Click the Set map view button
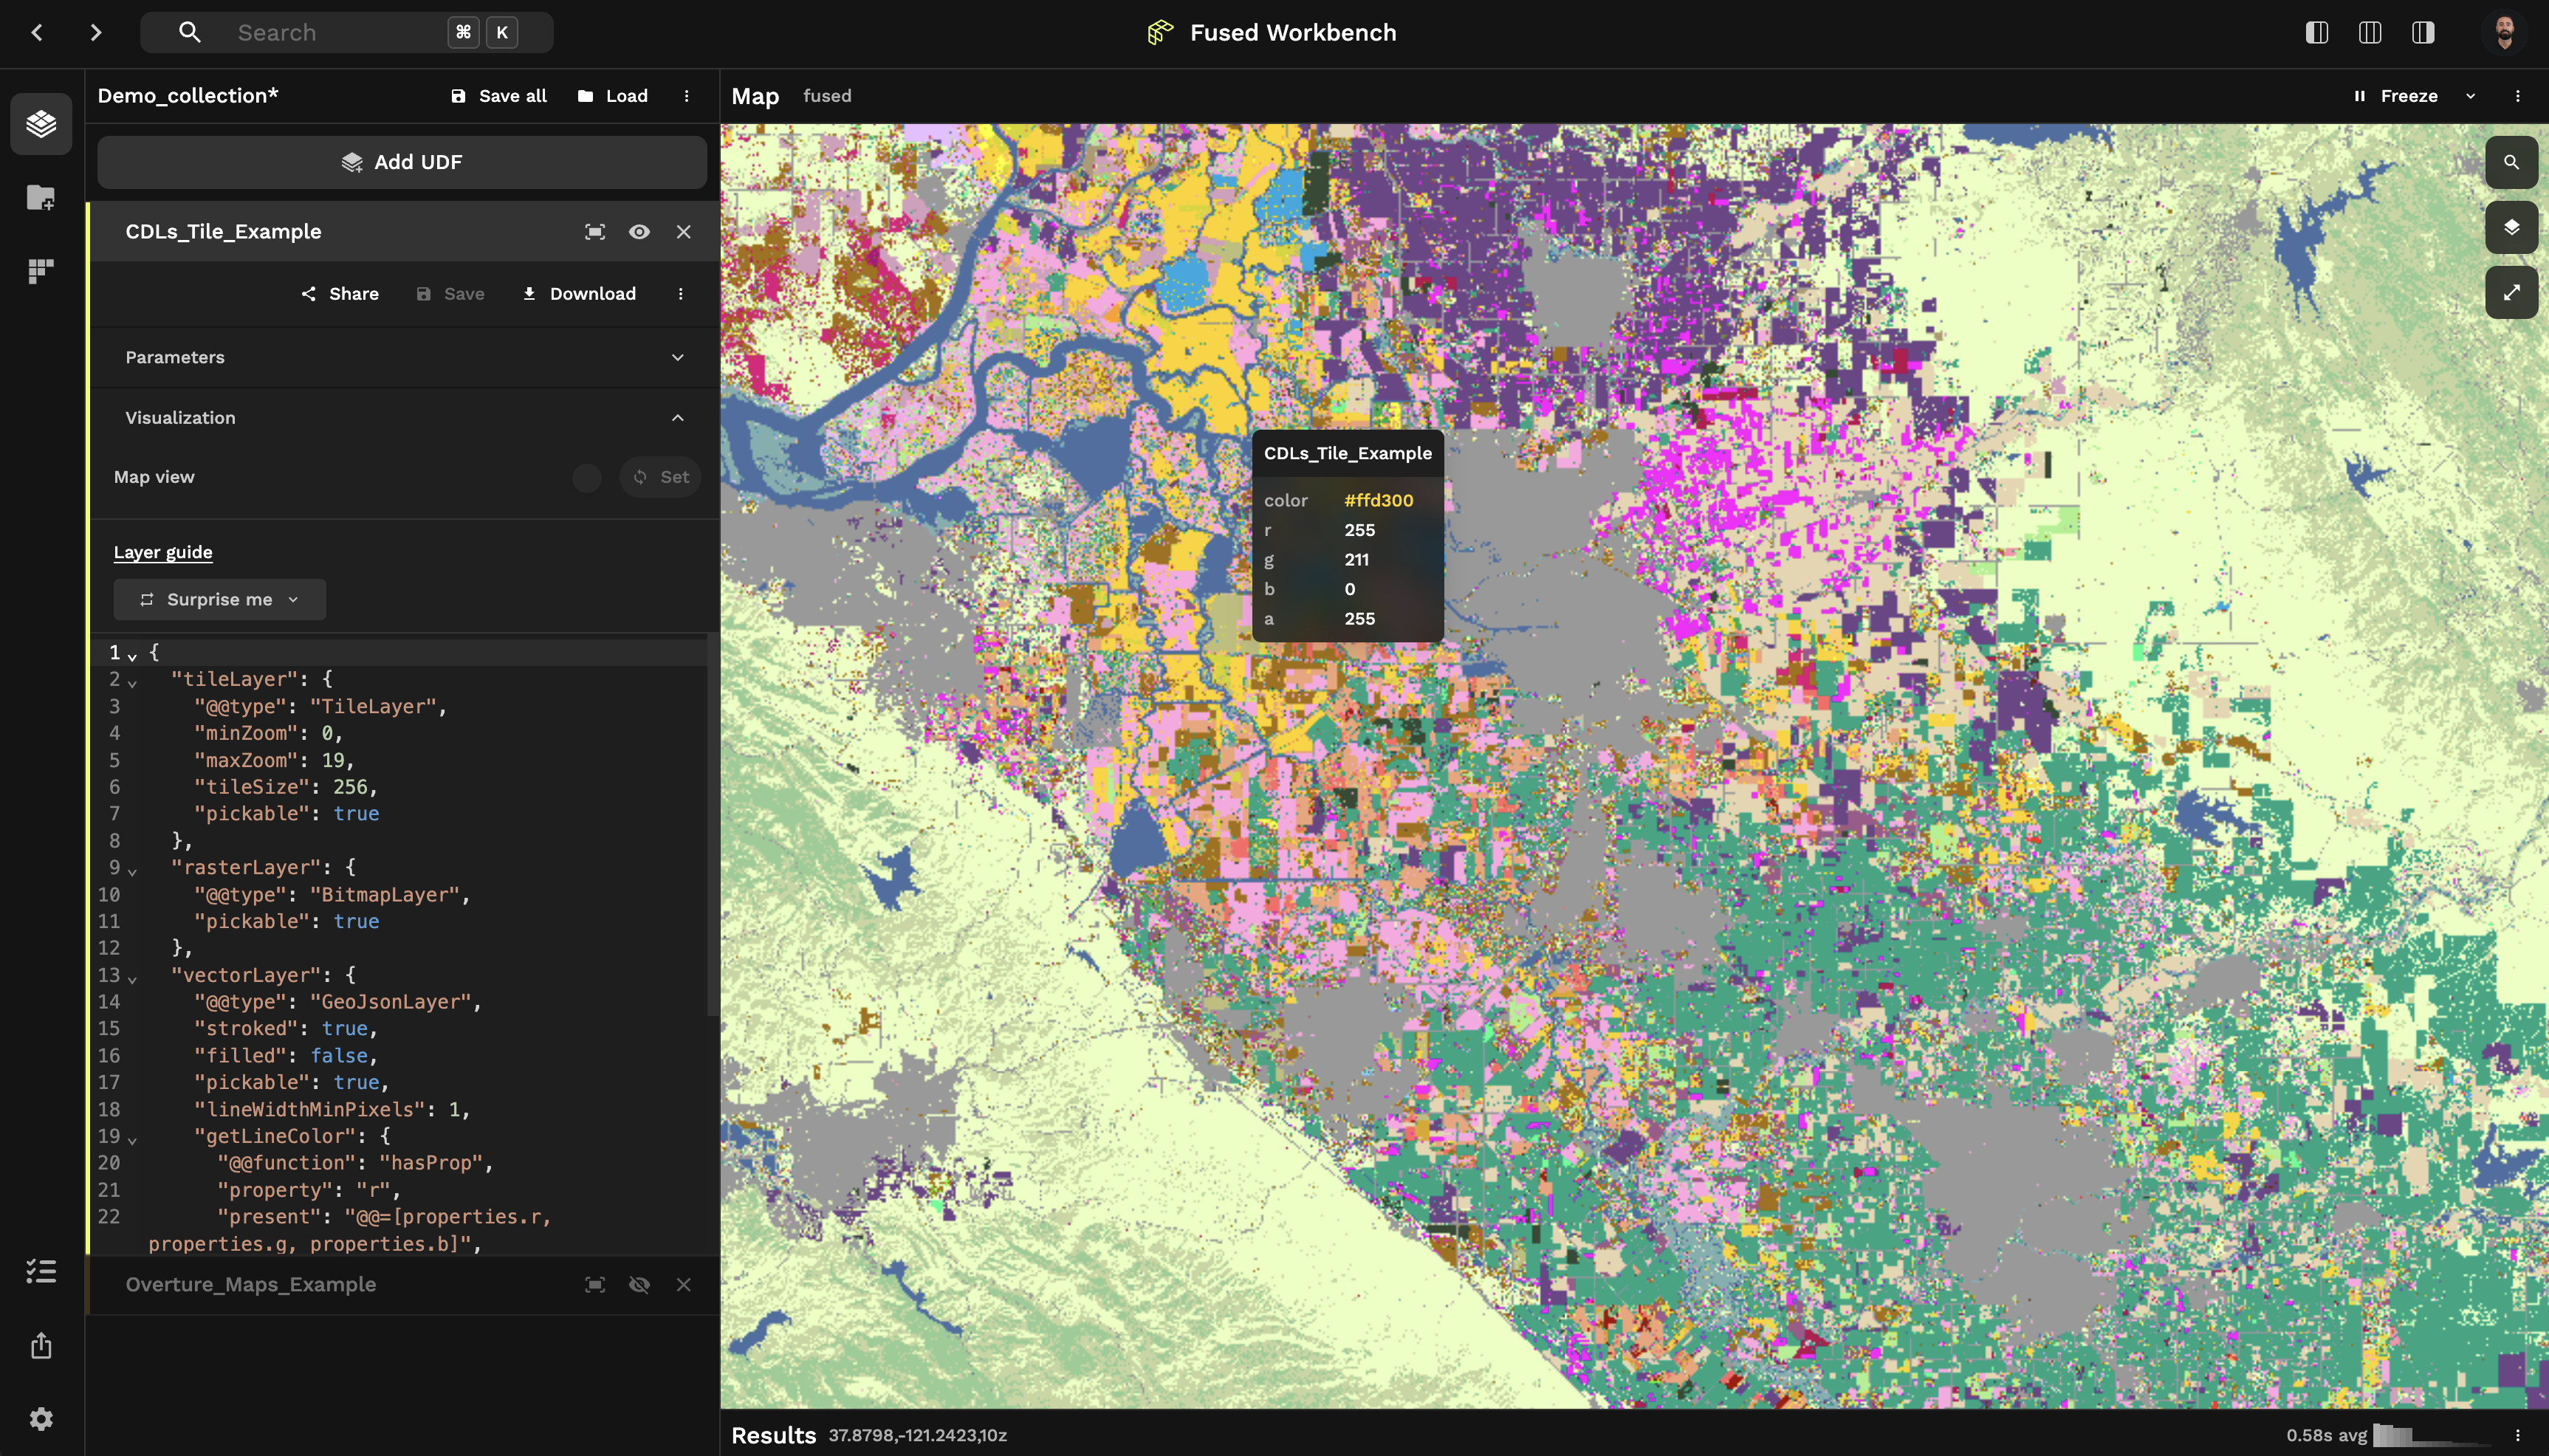 click(x=661, y=478)
